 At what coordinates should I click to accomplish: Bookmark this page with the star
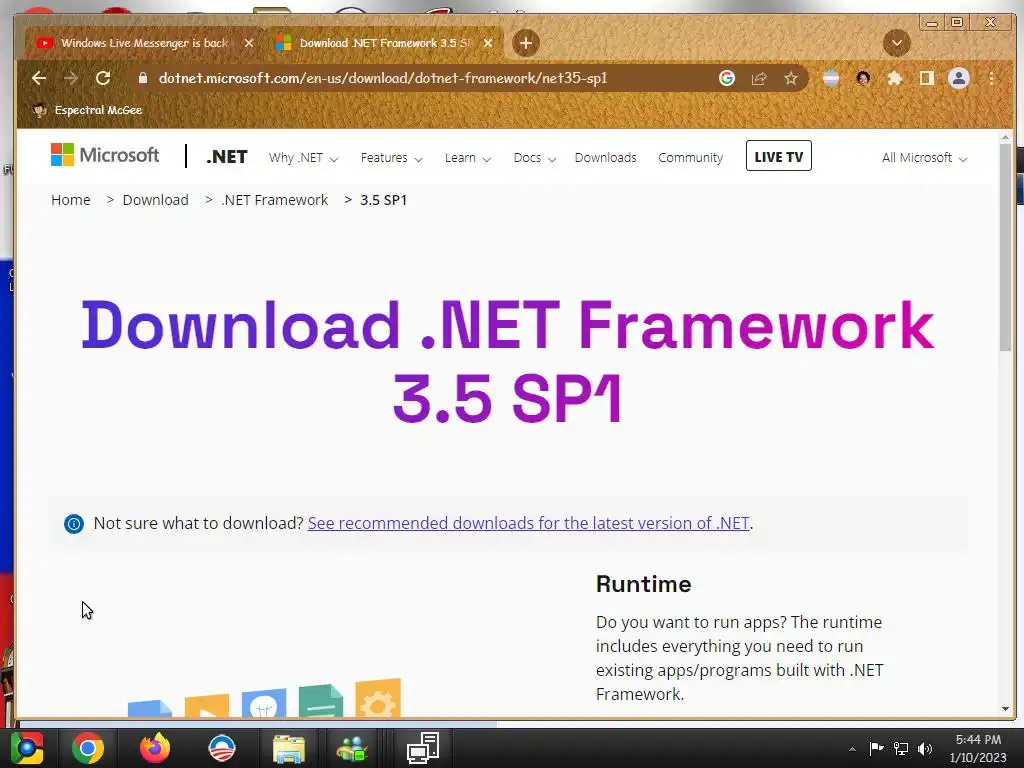click(x=791, y=78)
